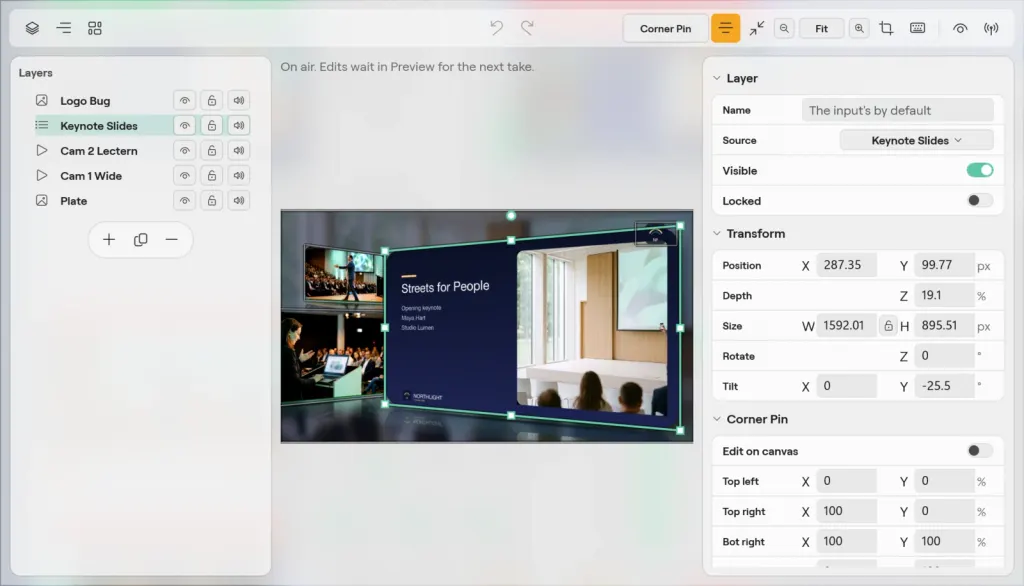
Task: Edit Tilt Y value -25.5
Action: pos(944,386)
